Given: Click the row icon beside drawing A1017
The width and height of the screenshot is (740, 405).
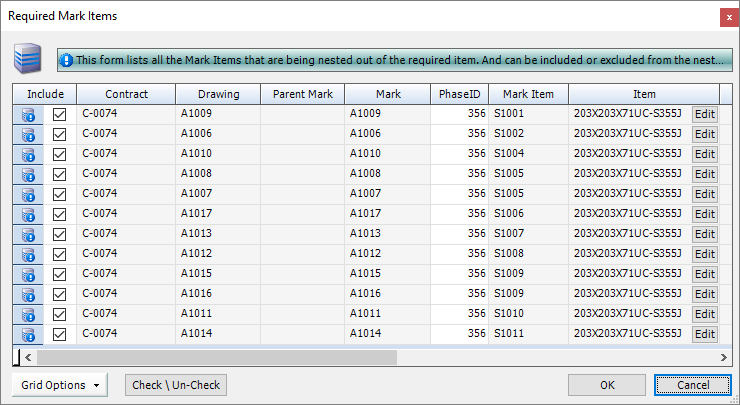Looking at the screenshot, I should (x=28, y=214).
